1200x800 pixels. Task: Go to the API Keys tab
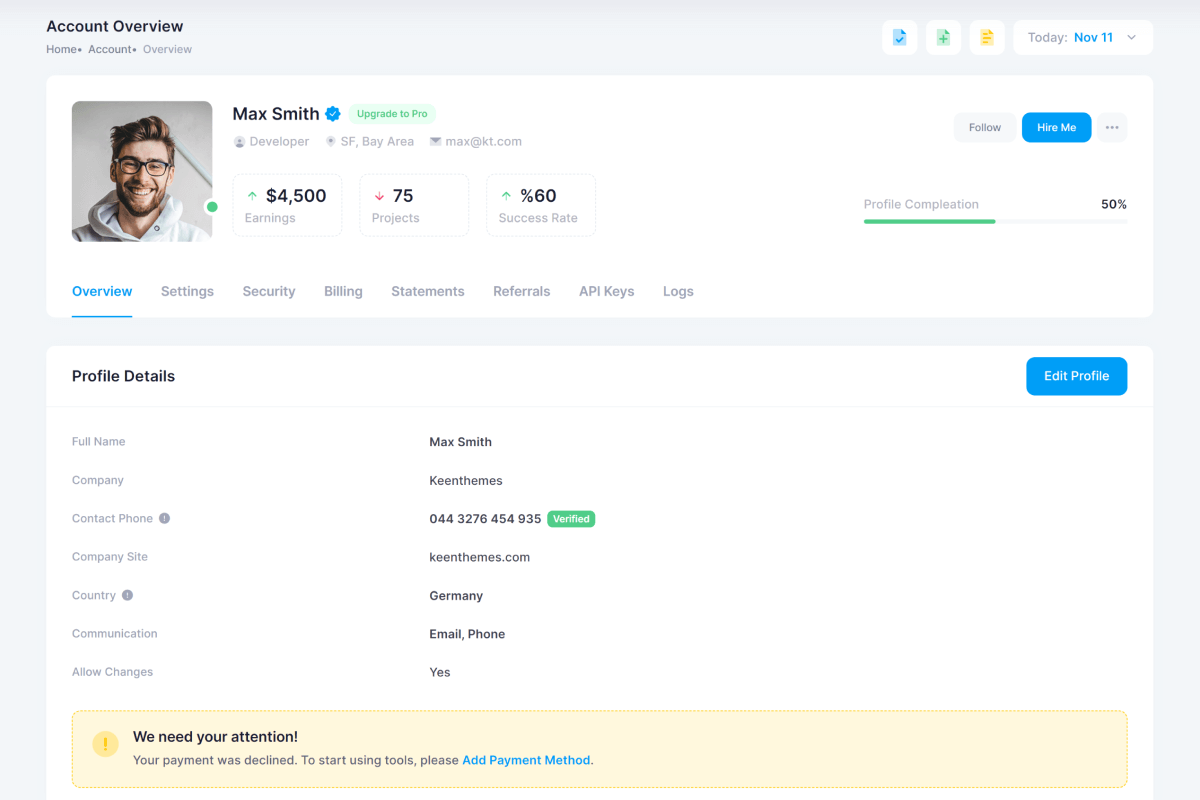click(606, 291)
